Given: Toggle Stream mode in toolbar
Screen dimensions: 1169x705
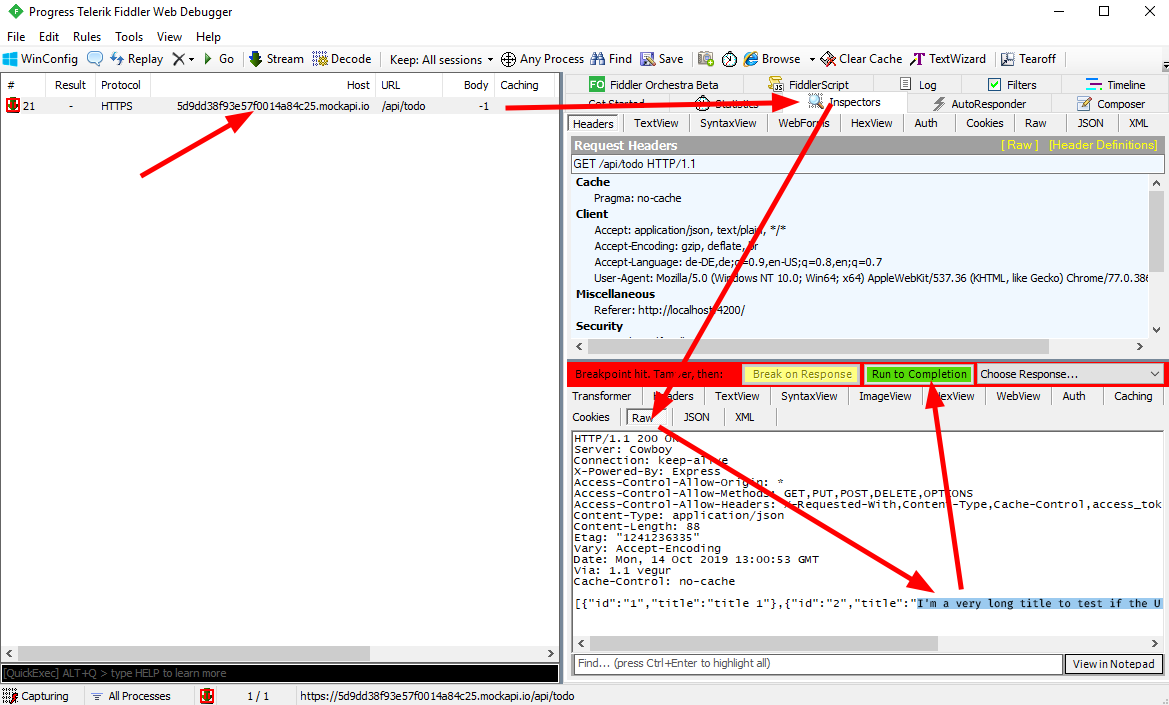Looking at the screenshot, I should pyautogui.click(x=276, y=59).
